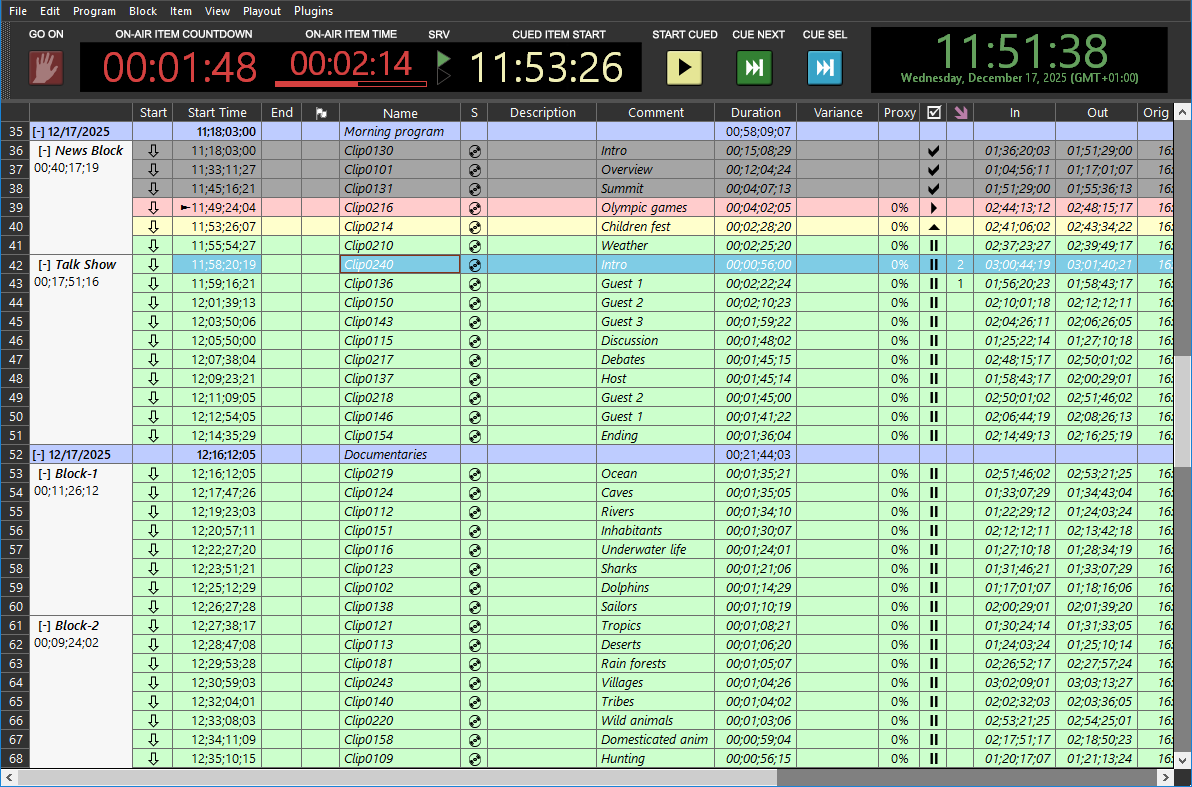Toggle the checkmark for Clip0130

tap(933, 151)
